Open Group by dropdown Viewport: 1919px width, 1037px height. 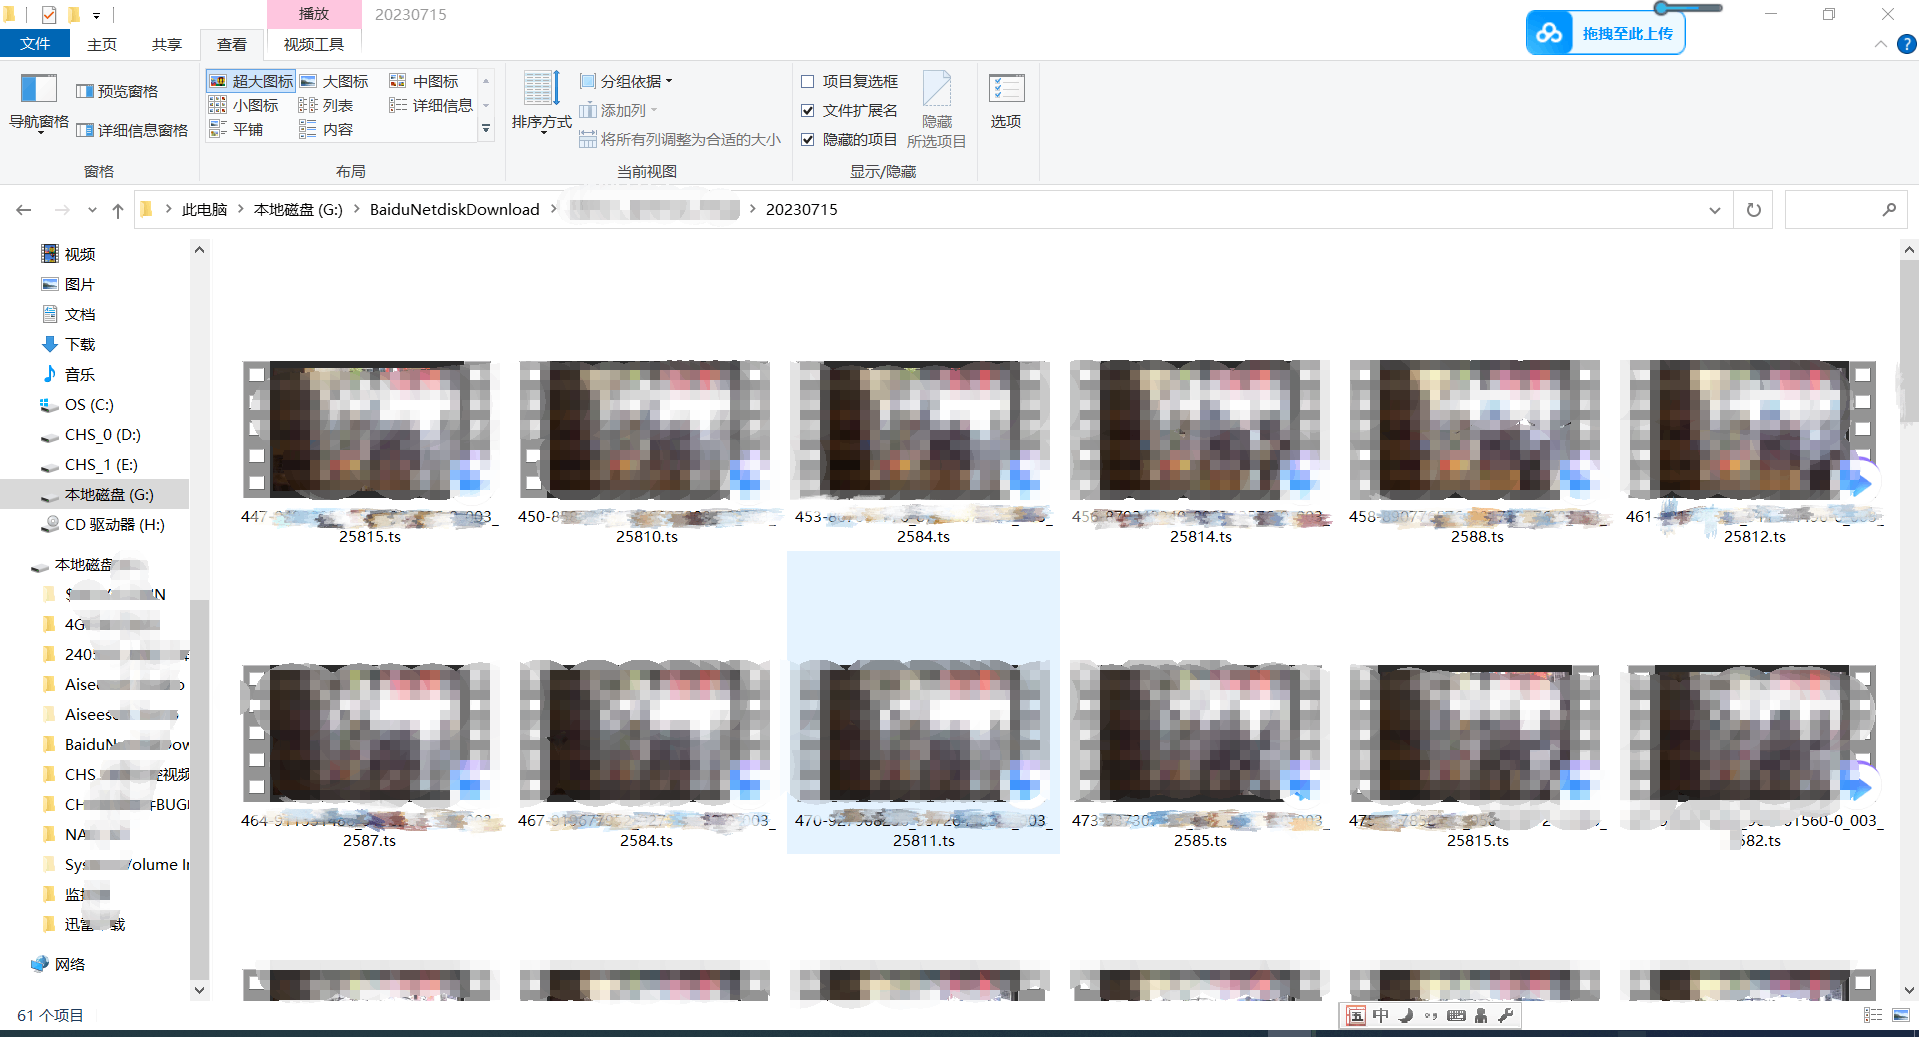[x=626, y=81]
